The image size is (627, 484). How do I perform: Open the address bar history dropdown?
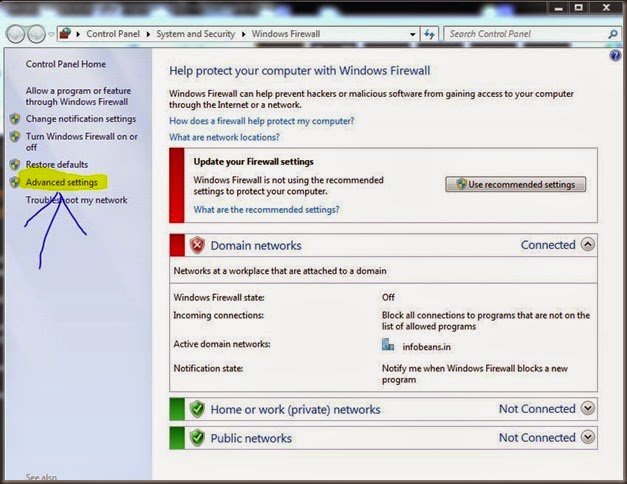coord(413,34)
